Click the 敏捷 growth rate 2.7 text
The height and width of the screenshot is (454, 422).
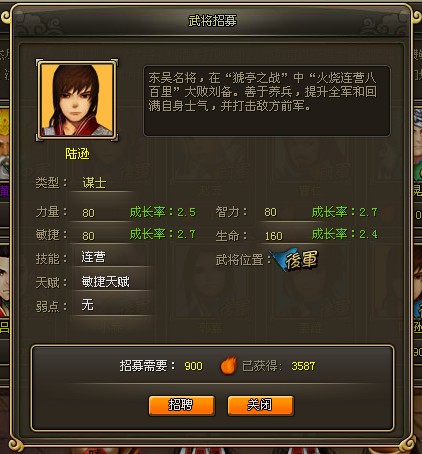coord(163,234)
